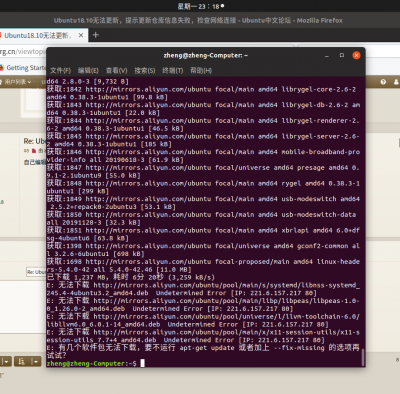Close the Ubuntu18.10无法更新 Firefox tab
Viewport: 400px width, 394px height.
(81, 35)
